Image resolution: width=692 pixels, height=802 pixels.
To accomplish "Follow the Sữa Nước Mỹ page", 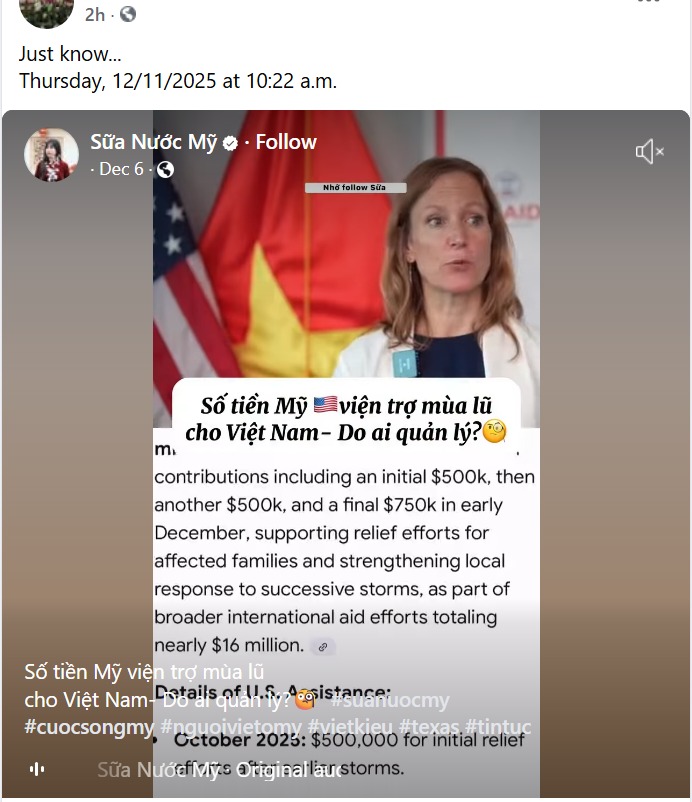I will click(x=286, y=142).
